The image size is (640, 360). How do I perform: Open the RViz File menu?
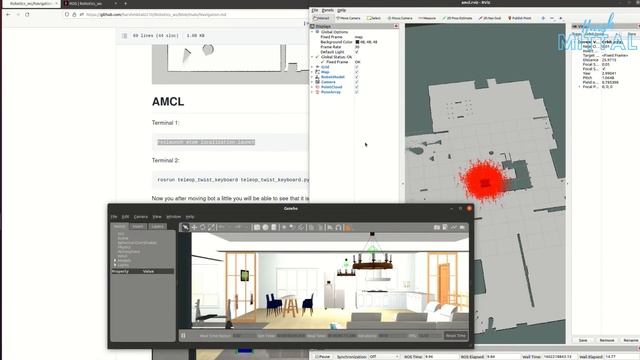315,10
